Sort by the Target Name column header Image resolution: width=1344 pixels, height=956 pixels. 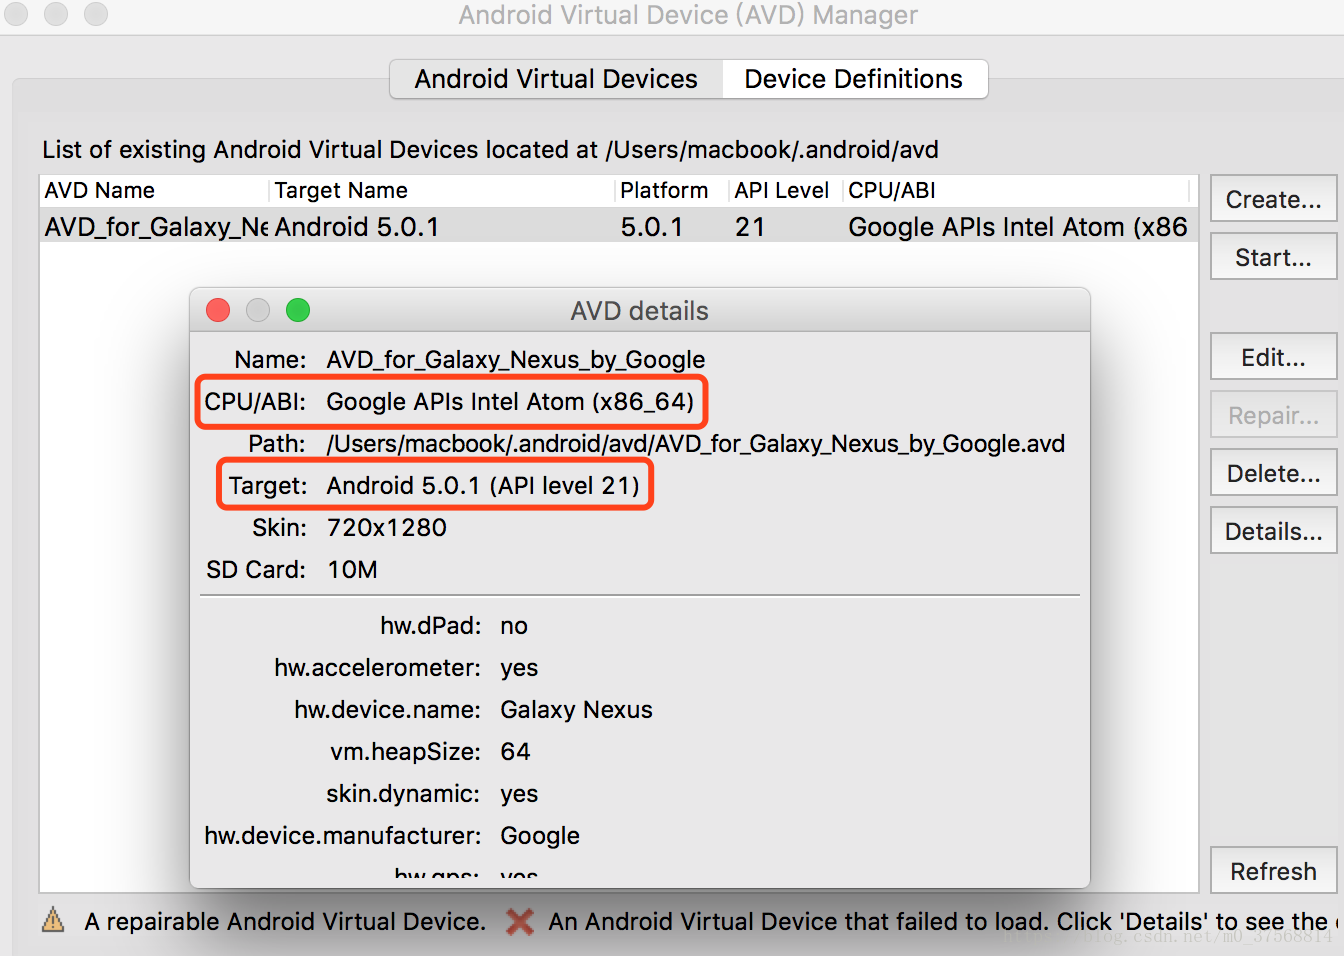coord(441,190)
